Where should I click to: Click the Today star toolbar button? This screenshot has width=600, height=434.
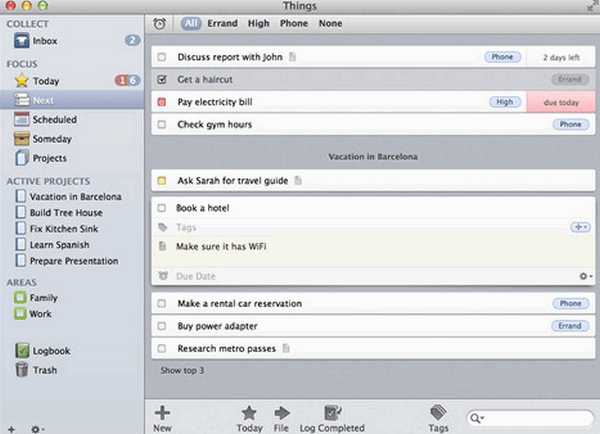(249, 413)
